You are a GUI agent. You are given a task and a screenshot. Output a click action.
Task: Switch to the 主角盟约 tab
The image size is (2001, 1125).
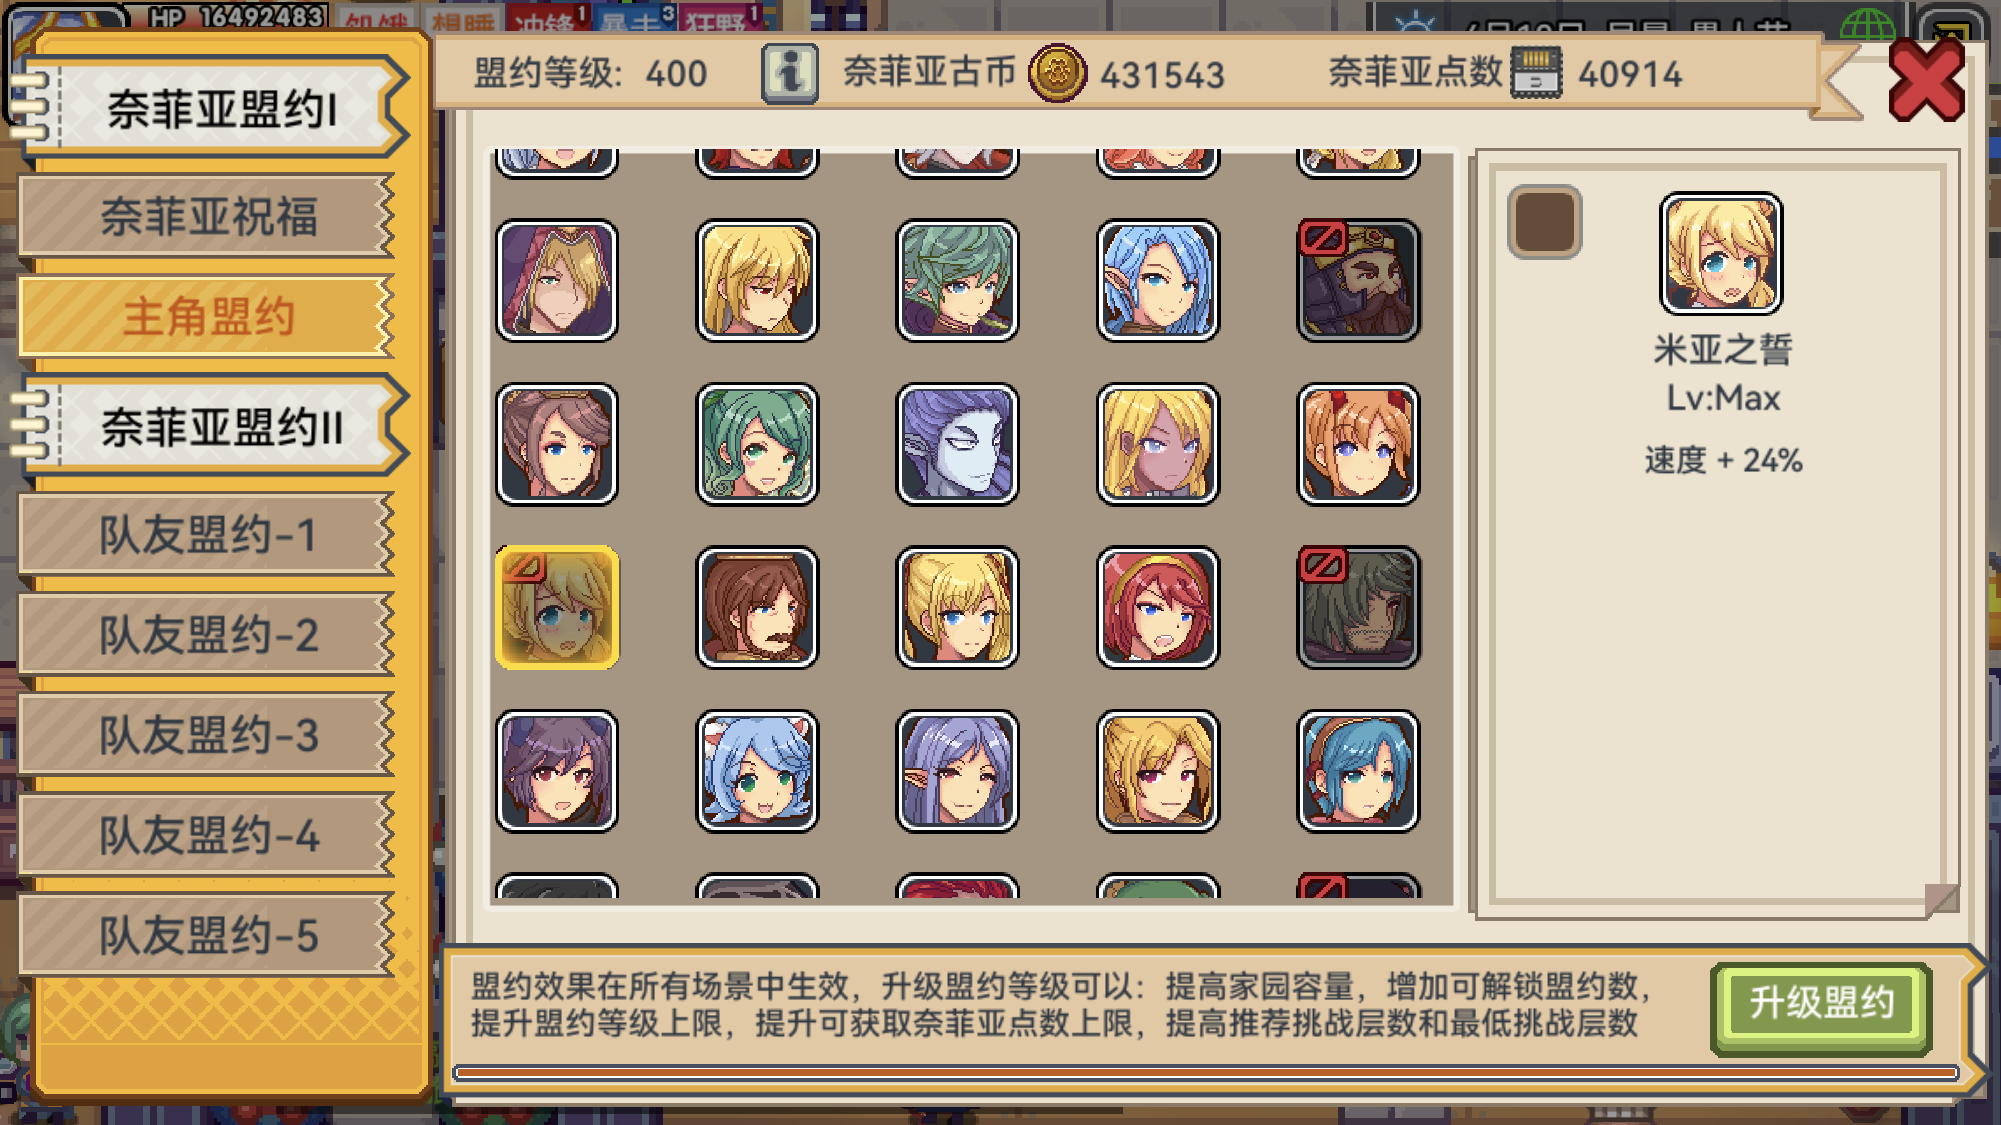coord(207,316)
